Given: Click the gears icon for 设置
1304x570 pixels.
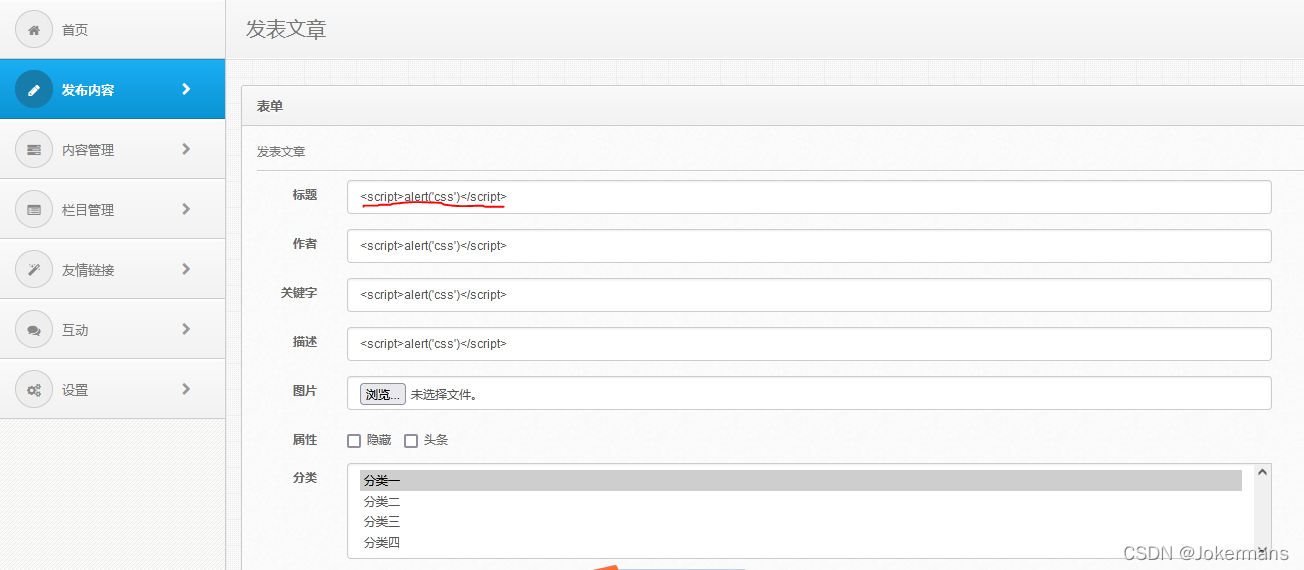Looking at the screenshot, I should click(34, 389).
